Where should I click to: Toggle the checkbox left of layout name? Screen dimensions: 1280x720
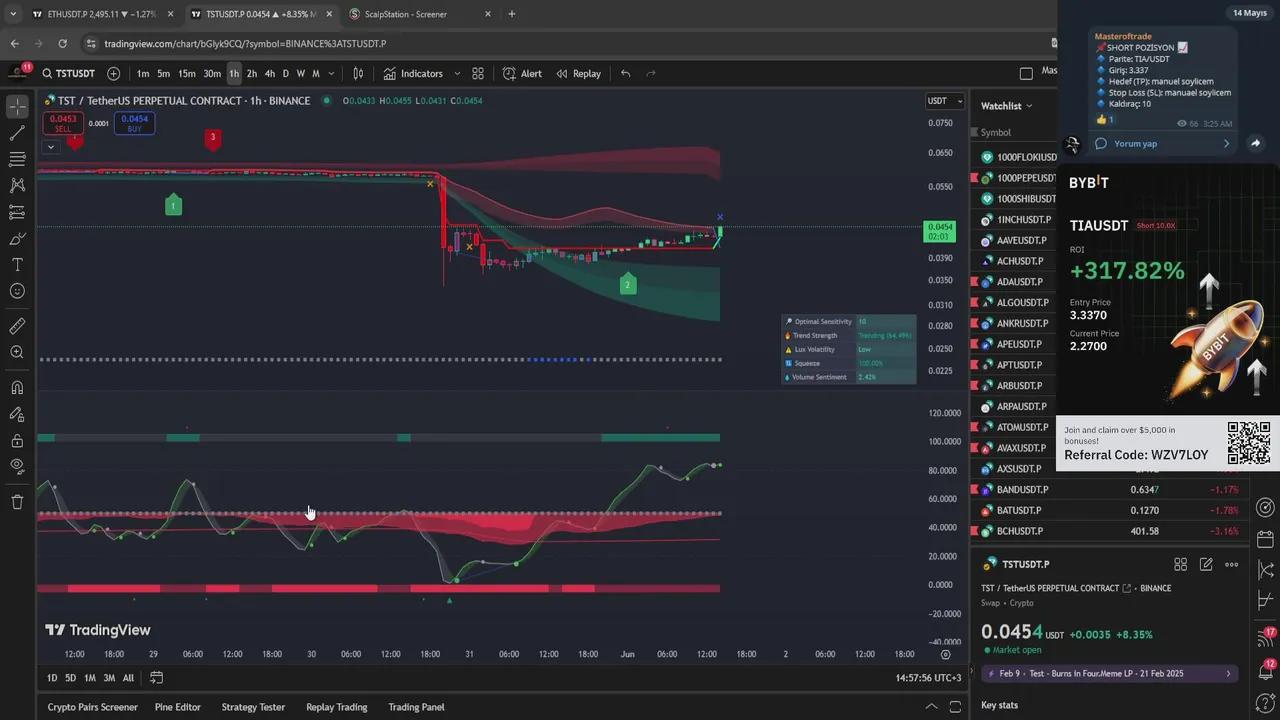[1026, 73]
